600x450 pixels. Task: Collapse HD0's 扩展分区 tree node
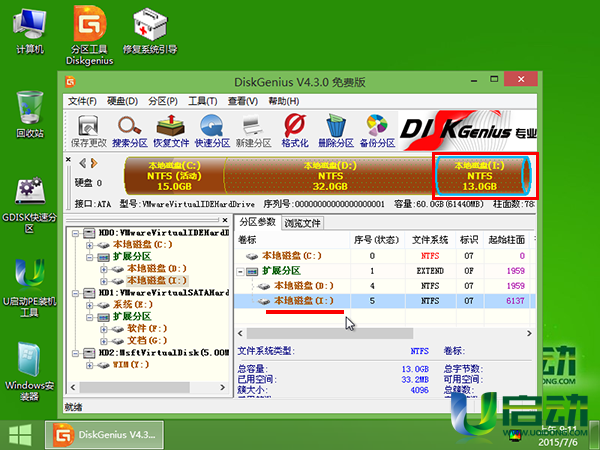coord(89,257)
